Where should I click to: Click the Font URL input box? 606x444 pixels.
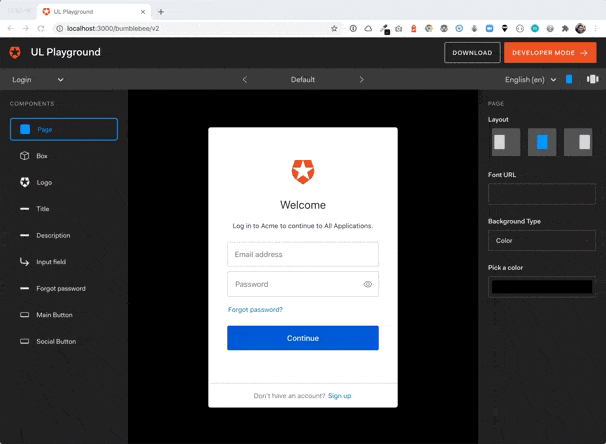tap(541, 194)
